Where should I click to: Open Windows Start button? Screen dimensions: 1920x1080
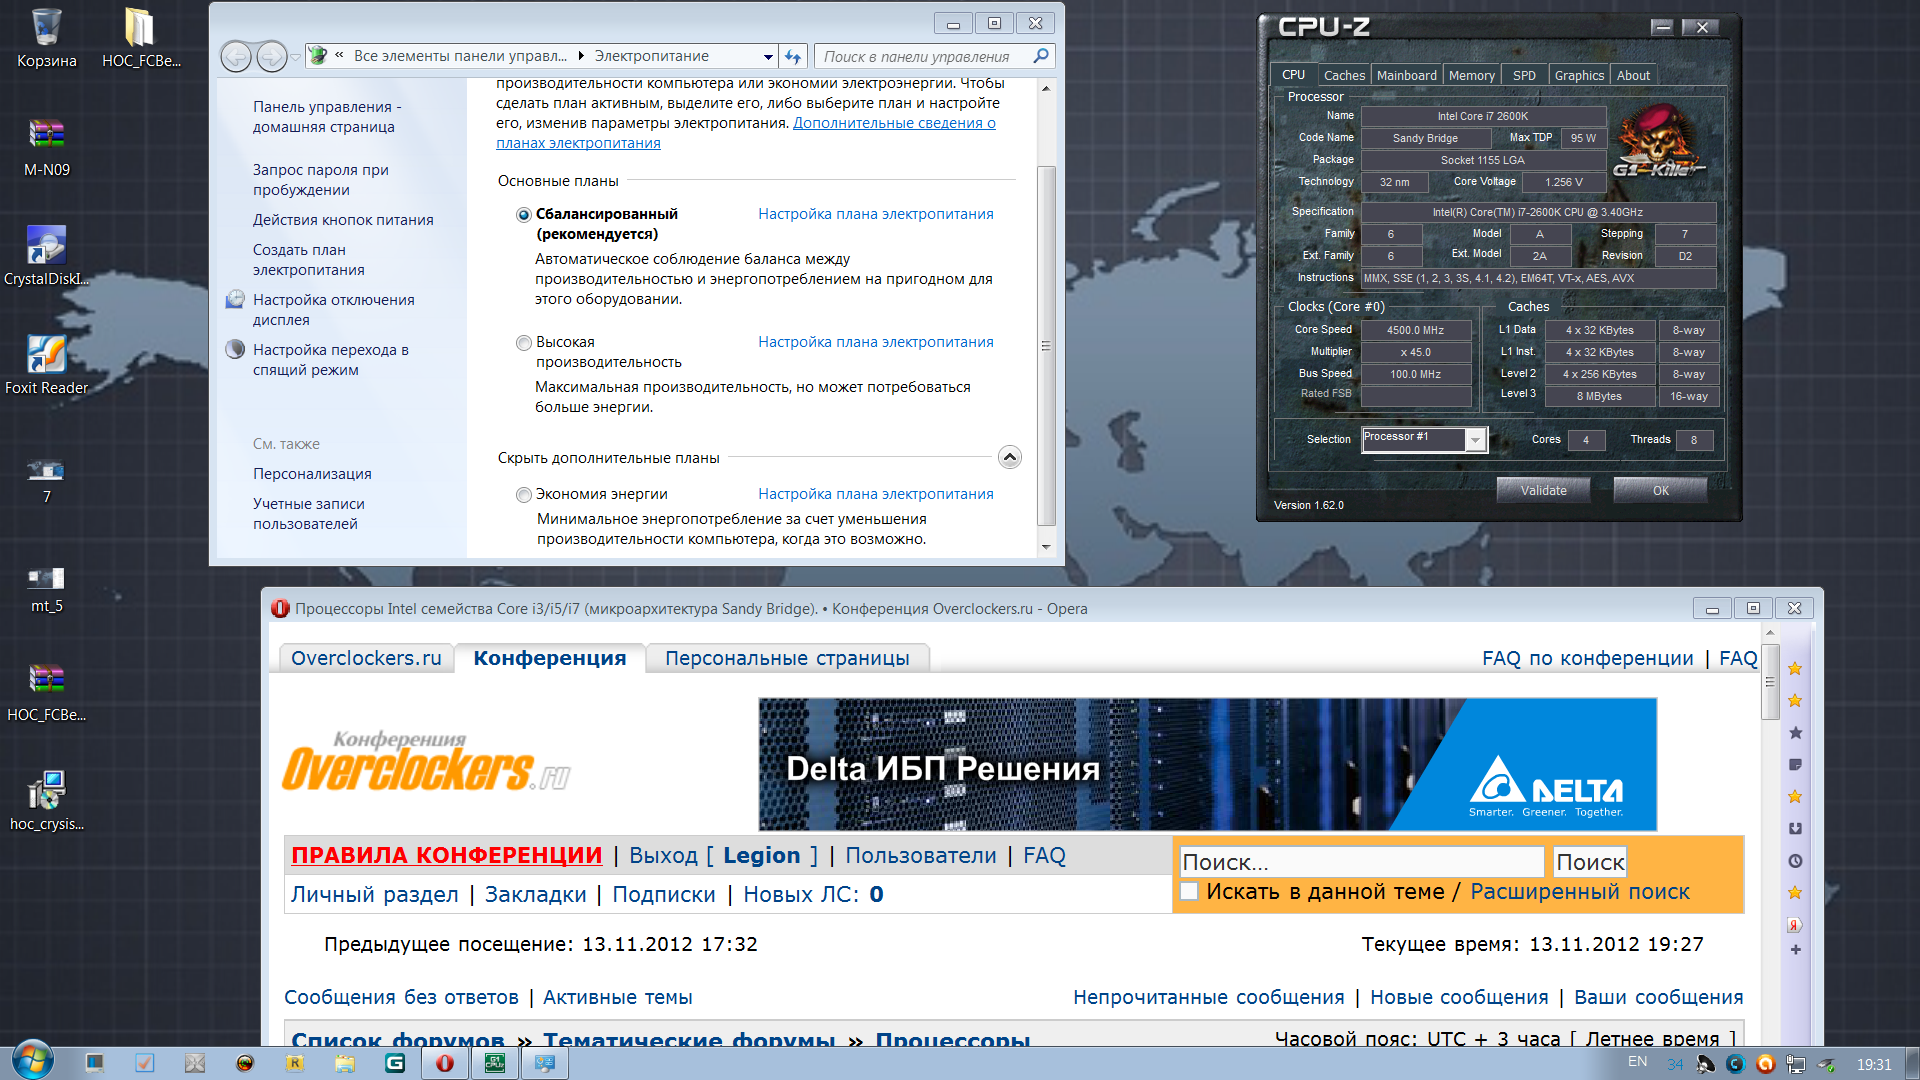[x=32, y=1060]
